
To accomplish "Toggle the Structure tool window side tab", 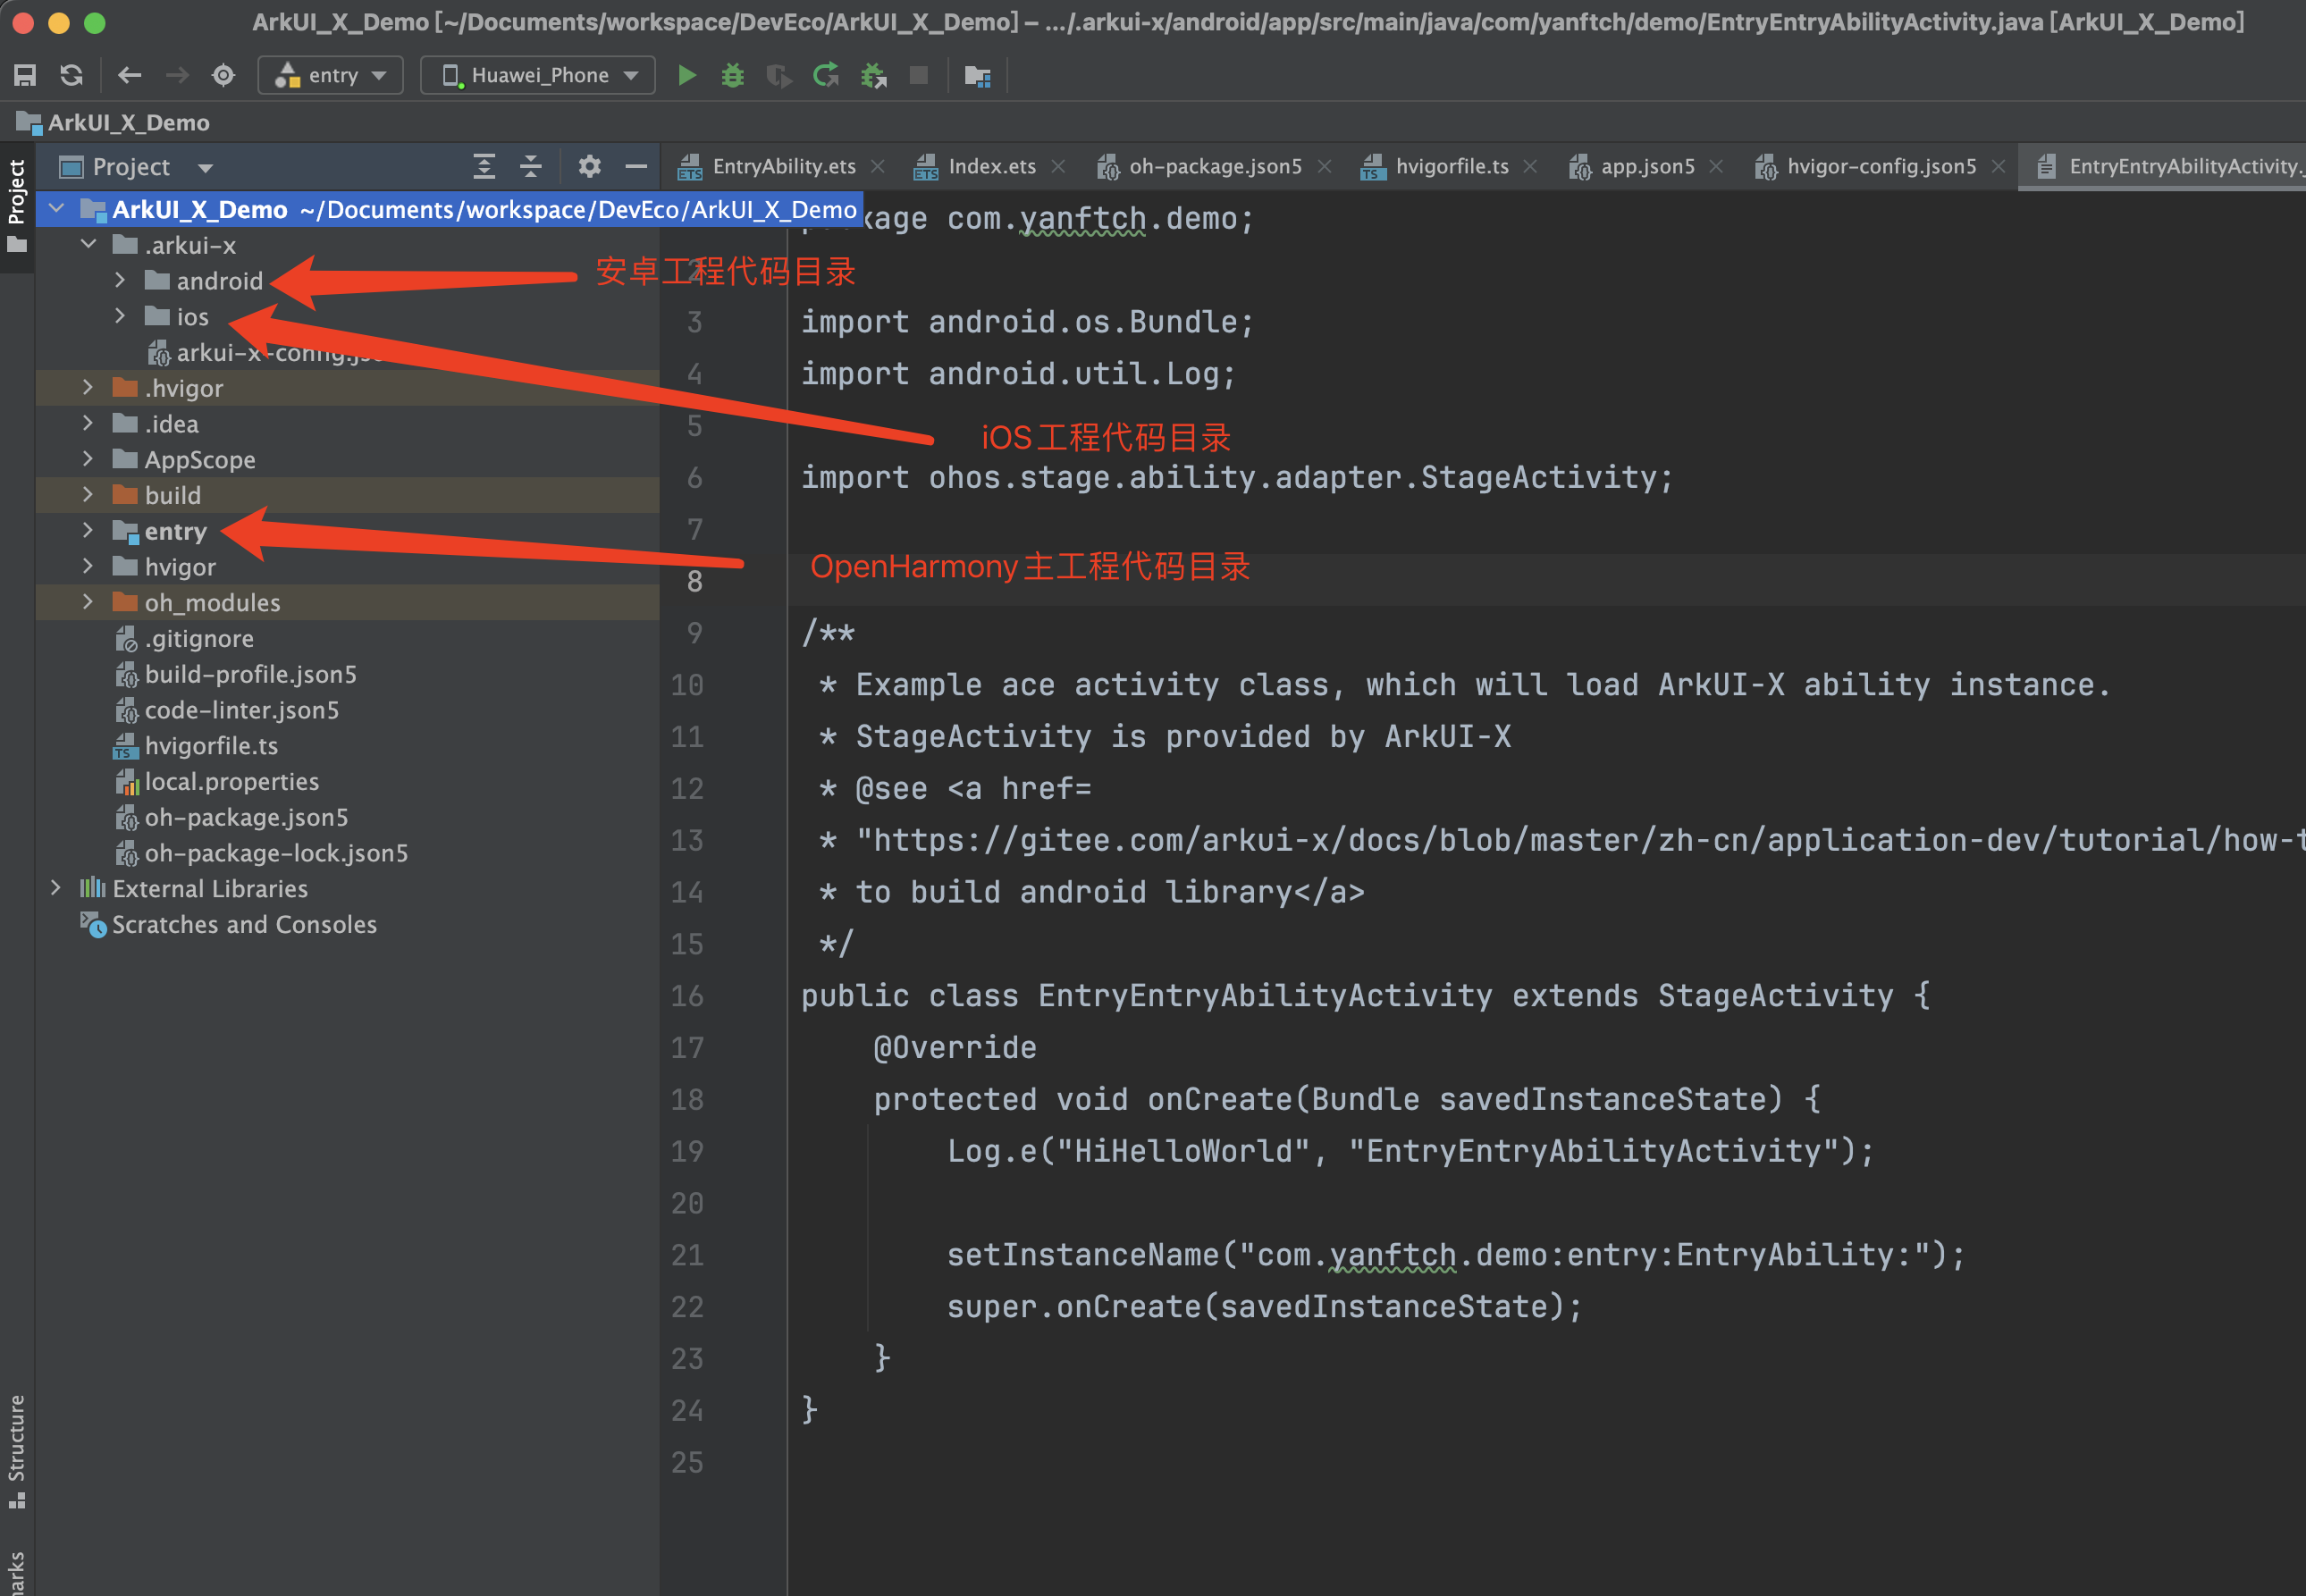I will [x=17, y=1450].
